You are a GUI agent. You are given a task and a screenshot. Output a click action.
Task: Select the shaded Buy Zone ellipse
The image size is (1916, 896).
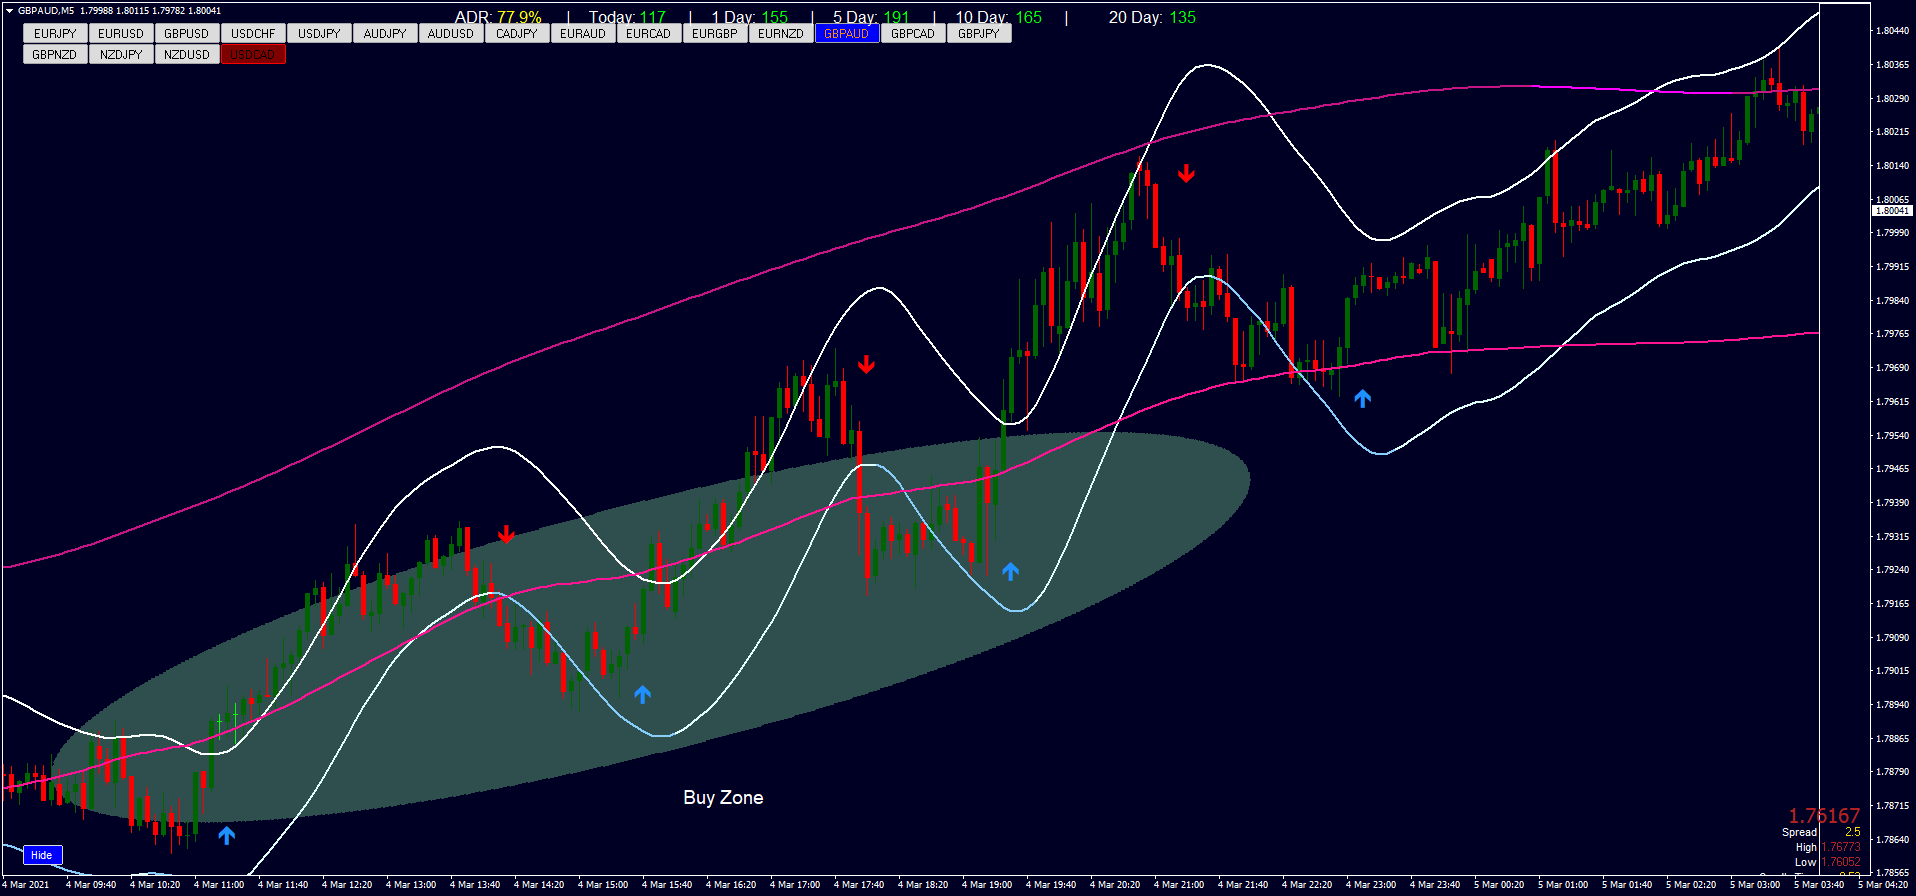tap(900, 600)
